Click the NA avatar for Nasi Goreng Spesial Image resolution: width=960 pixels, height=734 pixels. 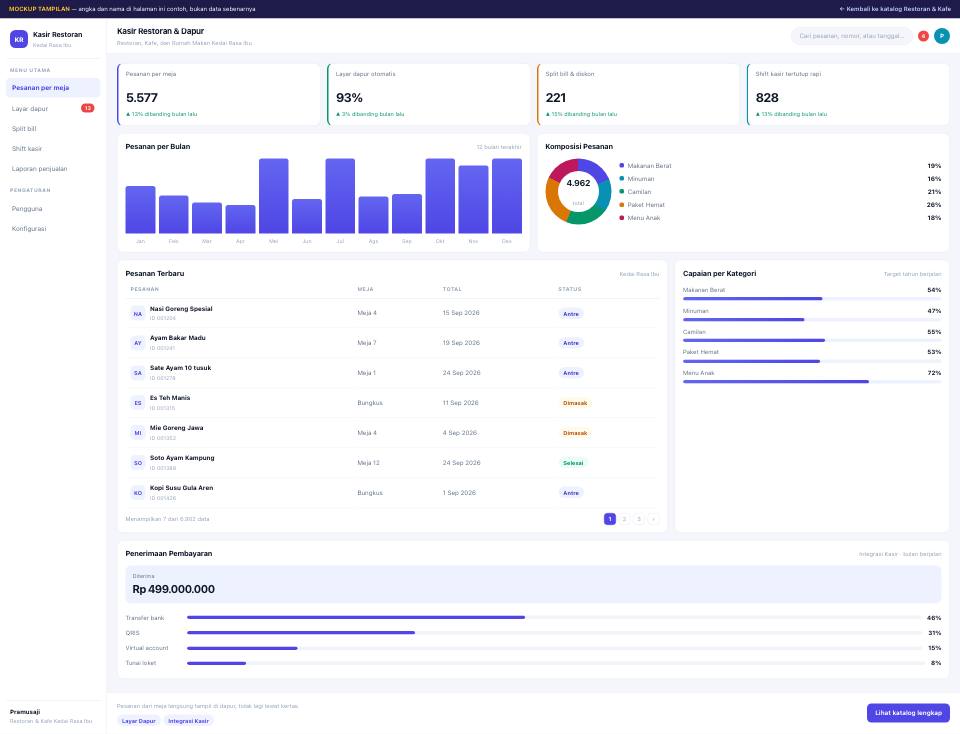138,313
